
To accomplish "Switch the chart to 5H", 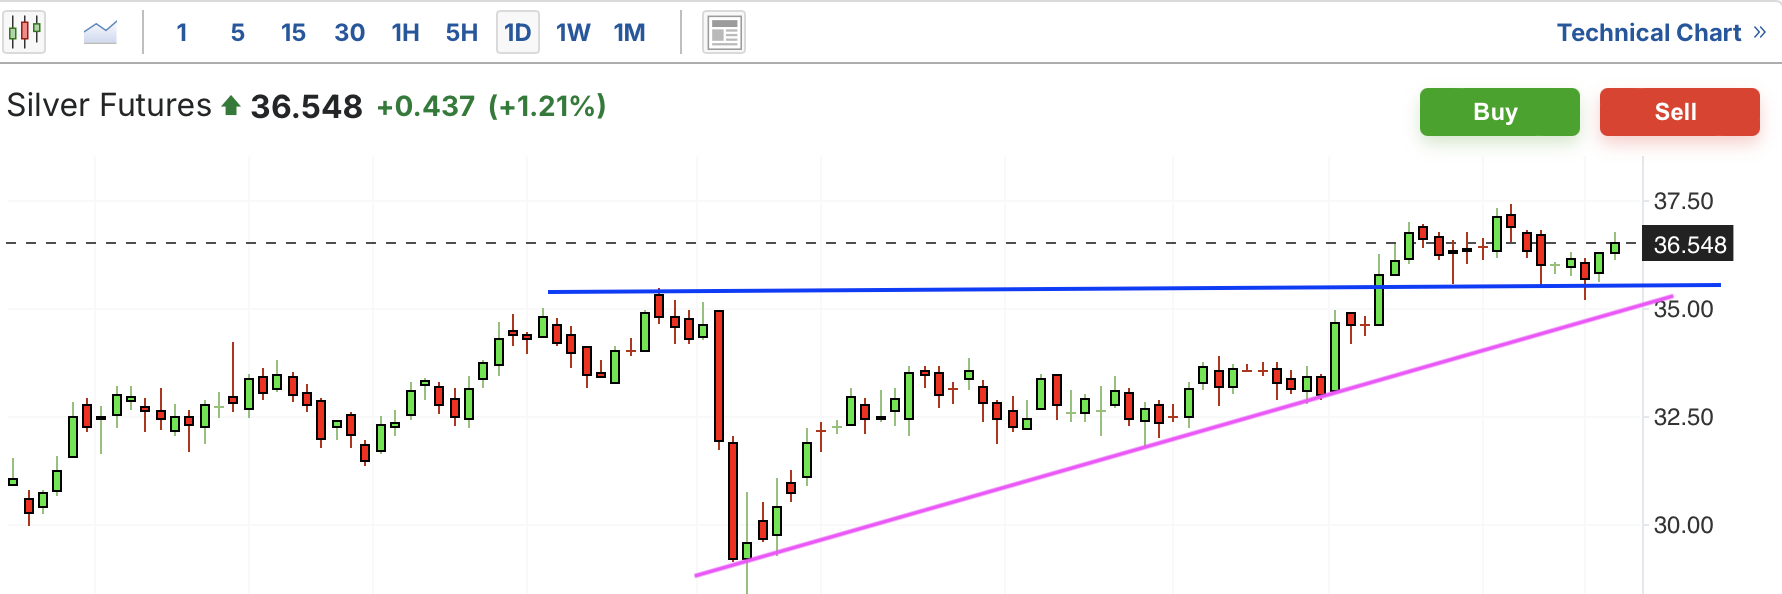I will coord(461,32).
